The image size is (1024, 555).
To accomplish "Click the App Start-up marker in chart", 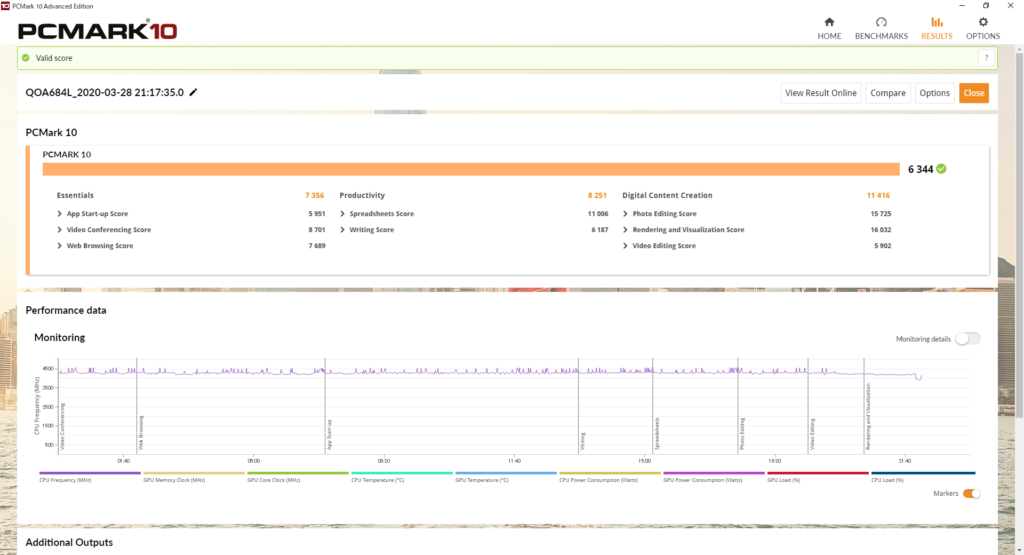I will click(329, 435).
